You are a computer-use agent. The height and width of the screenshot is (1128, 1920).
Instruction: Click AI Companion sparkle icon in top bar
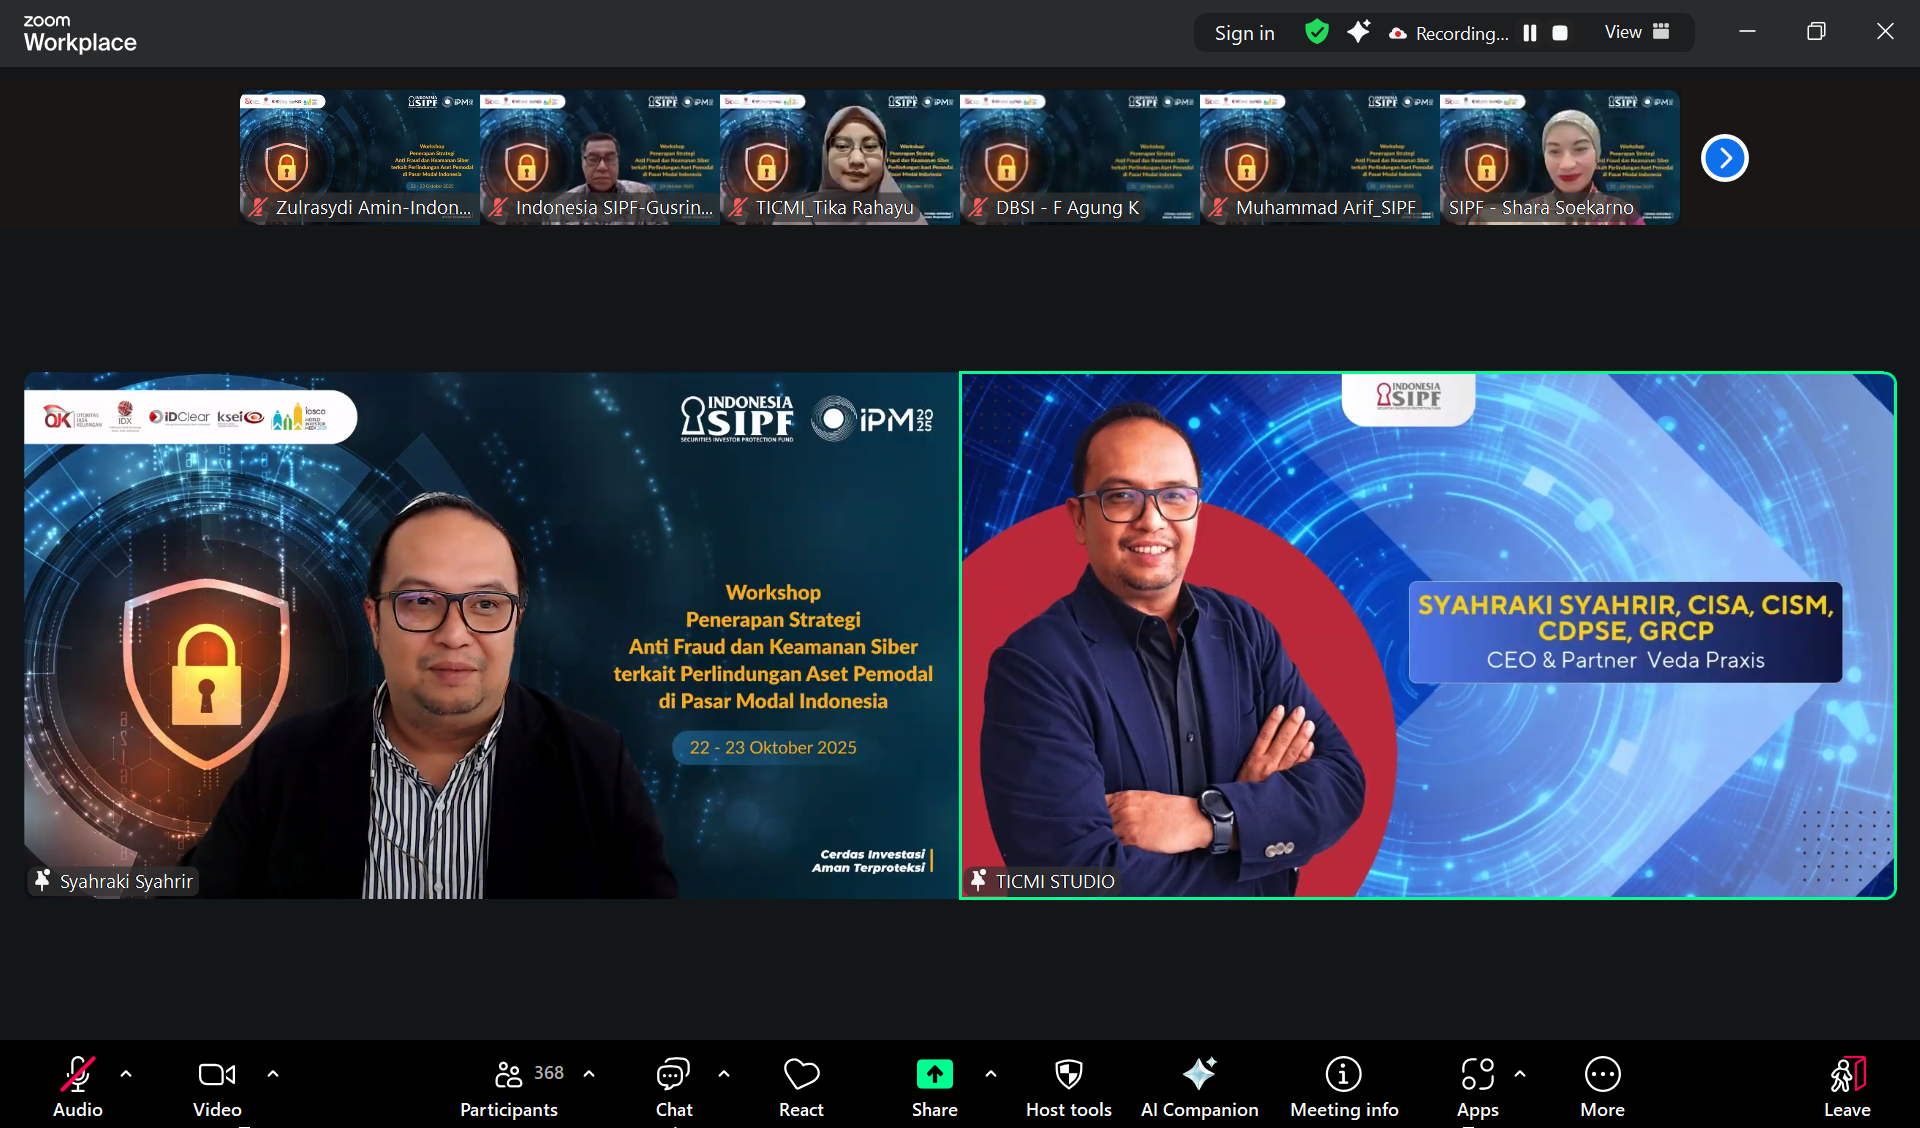coord(1358,32)
